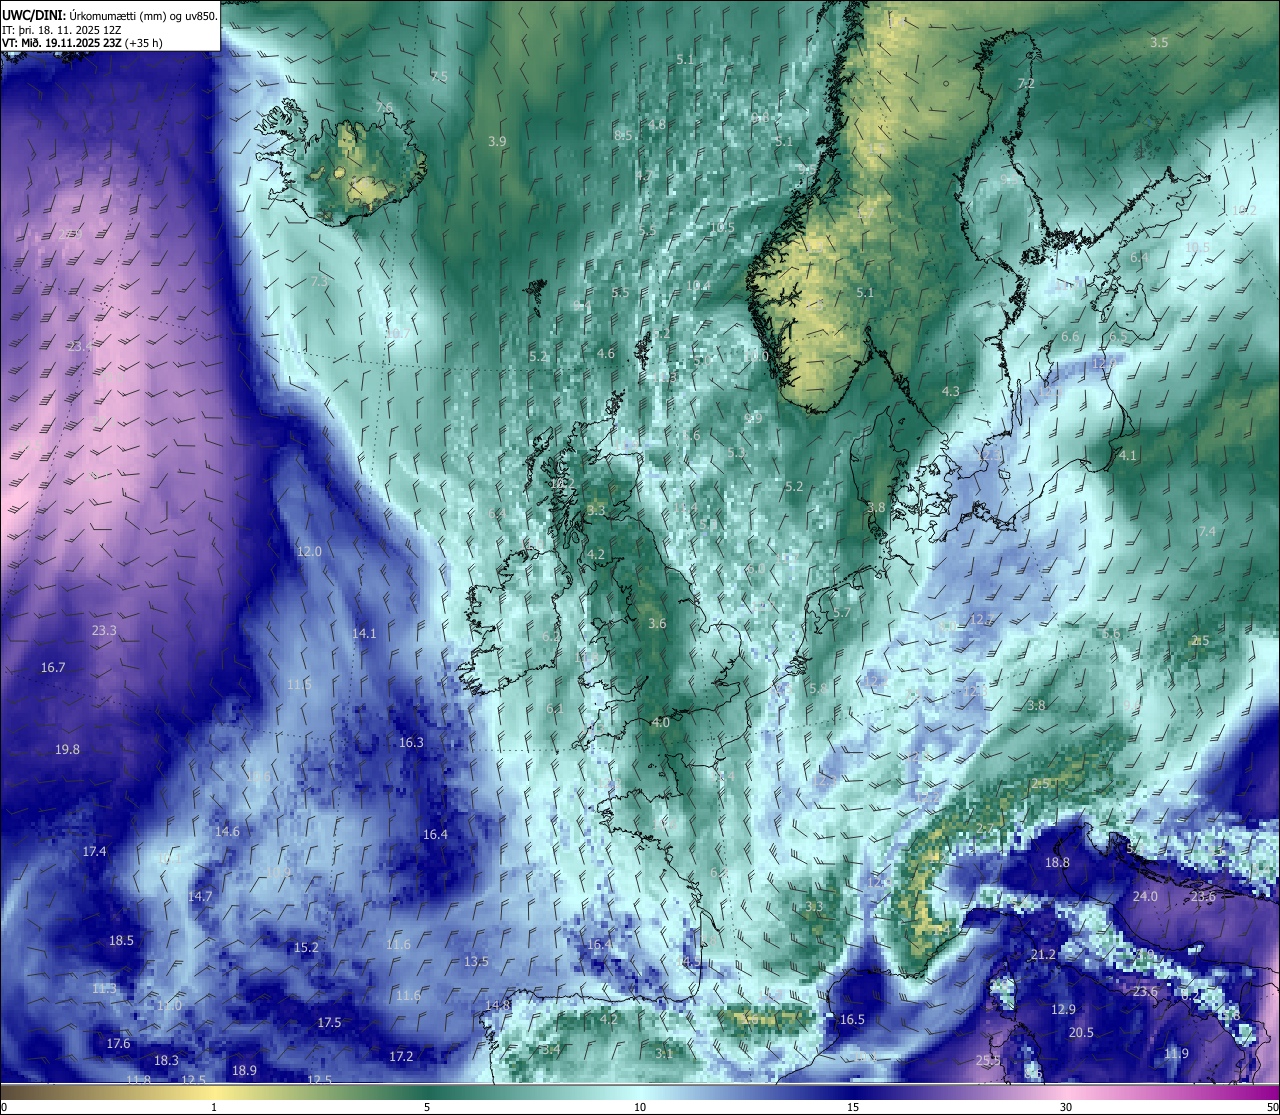Image resolution: width=1280 pixels, height=1115 pixels.
Task: Click the map value 14.7
Action: pos(200,897)
